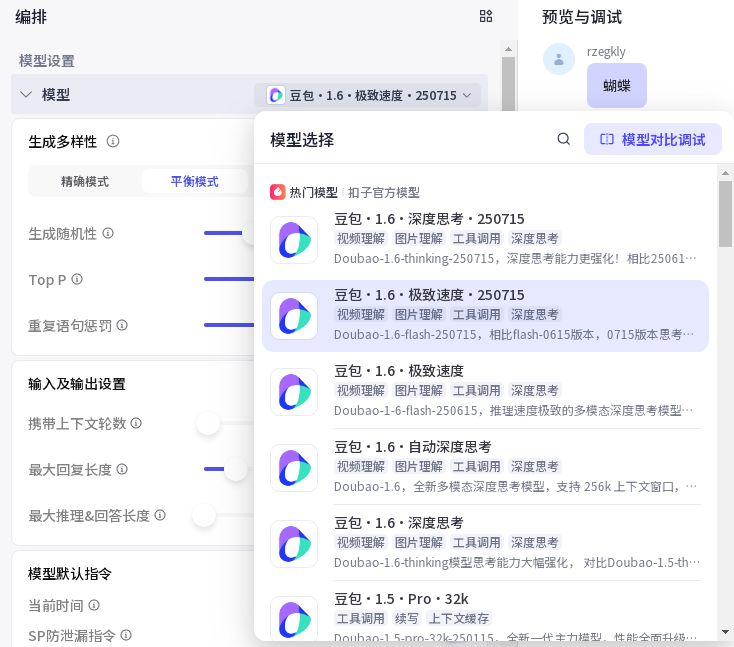Click the info icon beside 生成随机性
This screenshot has width=734, height=647.
tap(108, 233)
